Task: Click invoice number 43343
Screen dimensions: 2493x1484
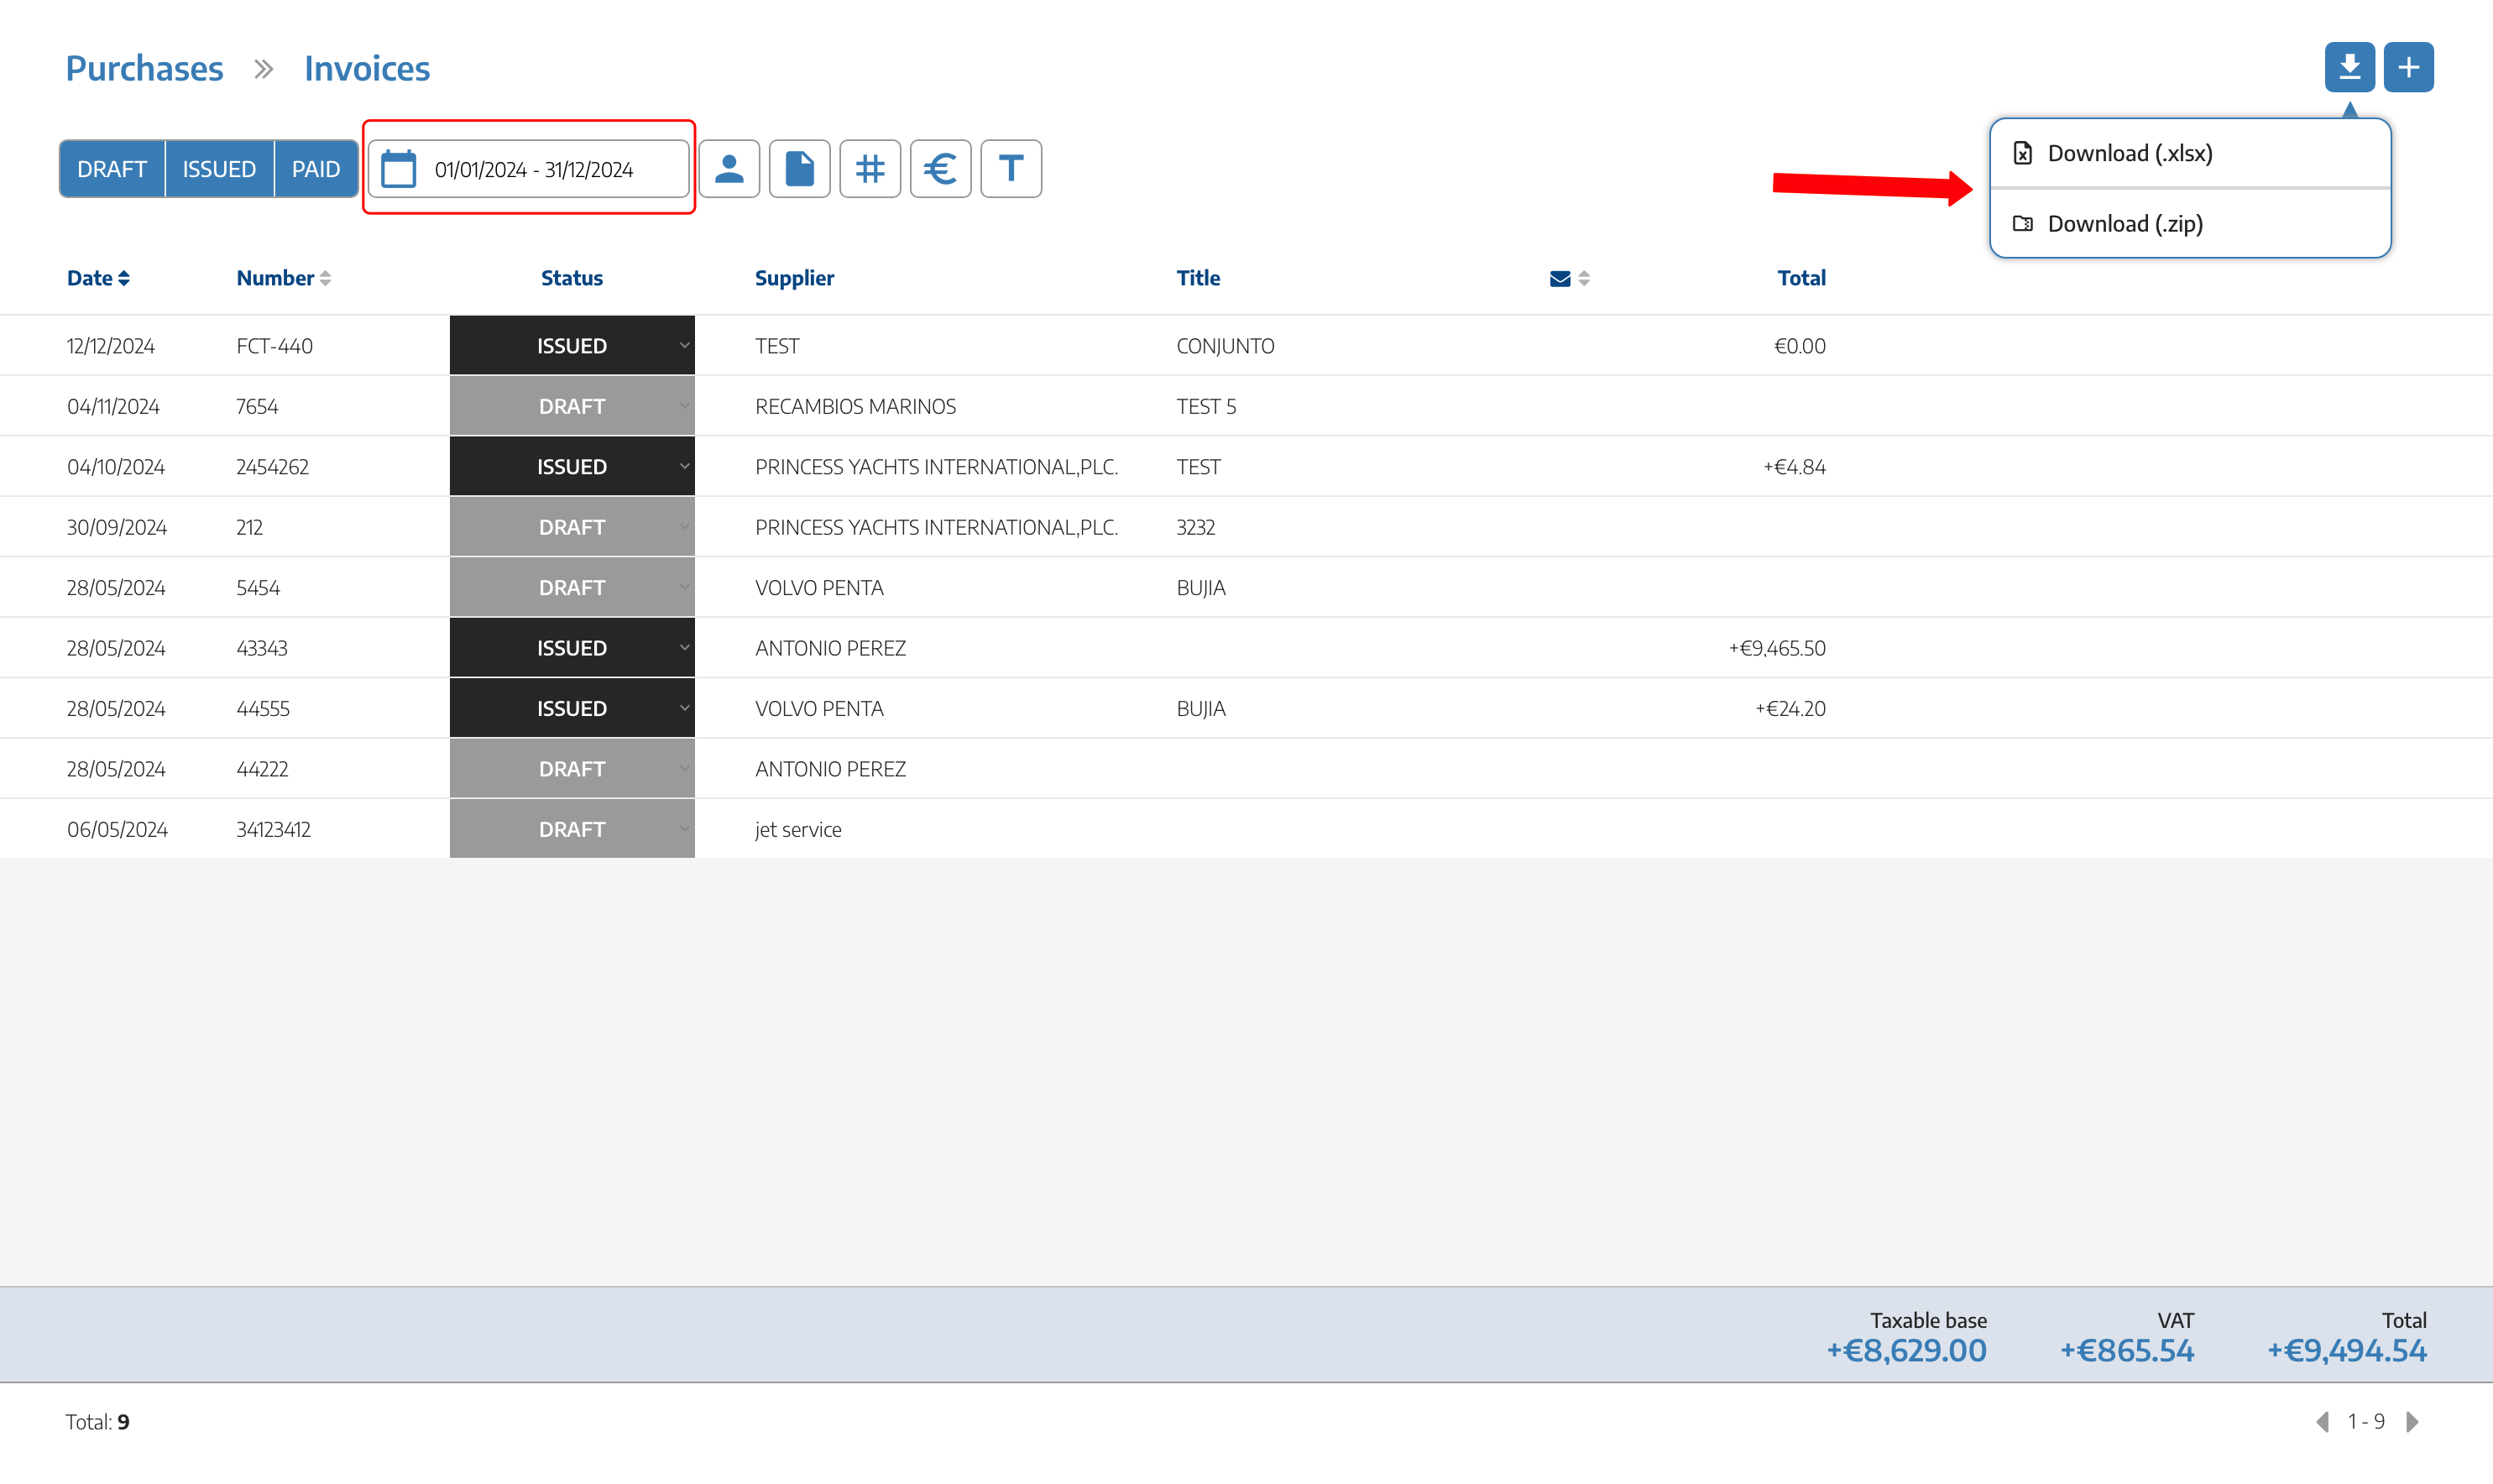Action: [x=262, y=648]
